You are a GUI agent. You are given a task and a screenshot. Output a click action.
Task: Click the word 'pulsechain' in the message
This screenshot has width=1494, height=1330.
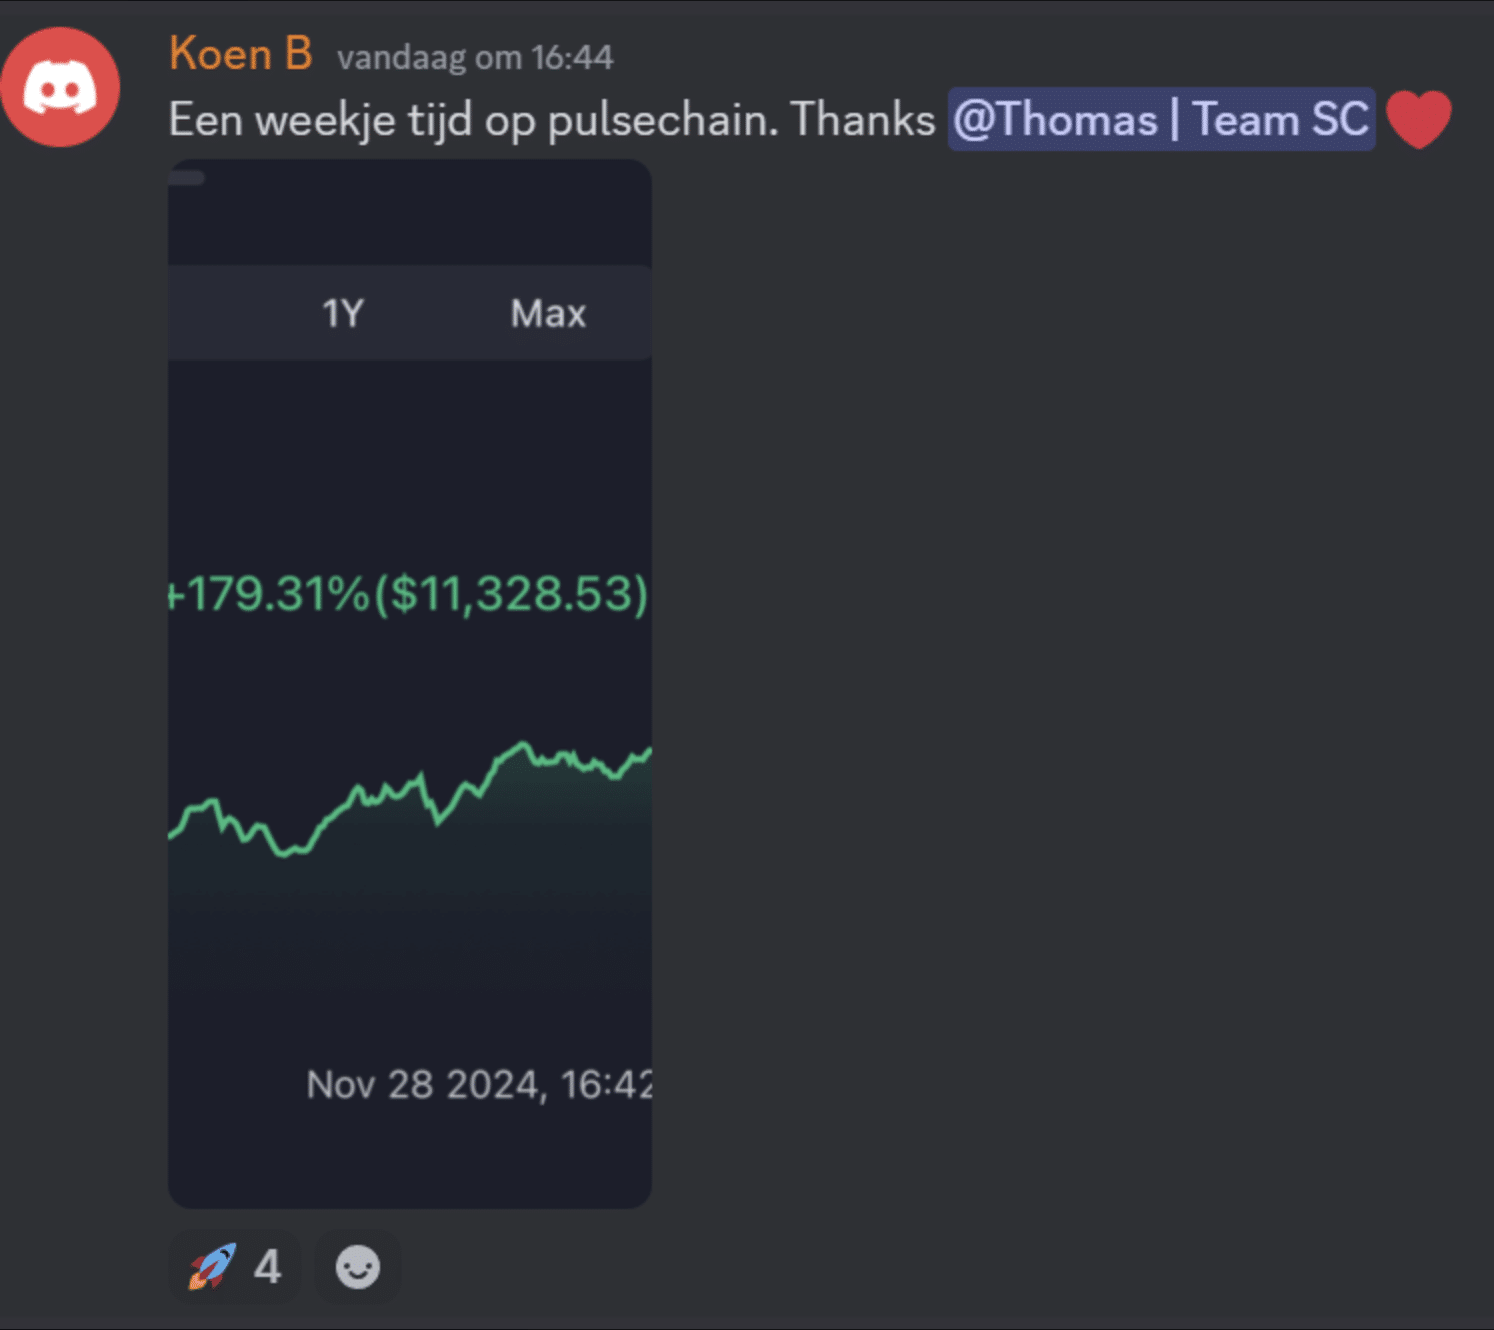[x=662, y=120]
